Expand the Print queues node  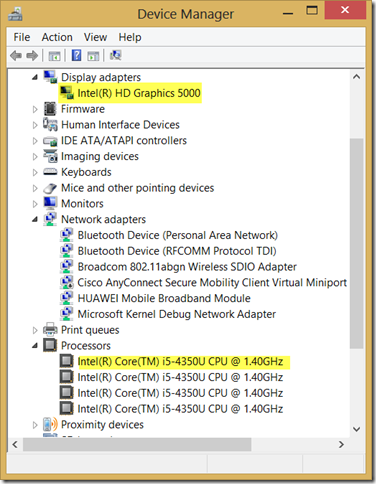pos(35,330)
